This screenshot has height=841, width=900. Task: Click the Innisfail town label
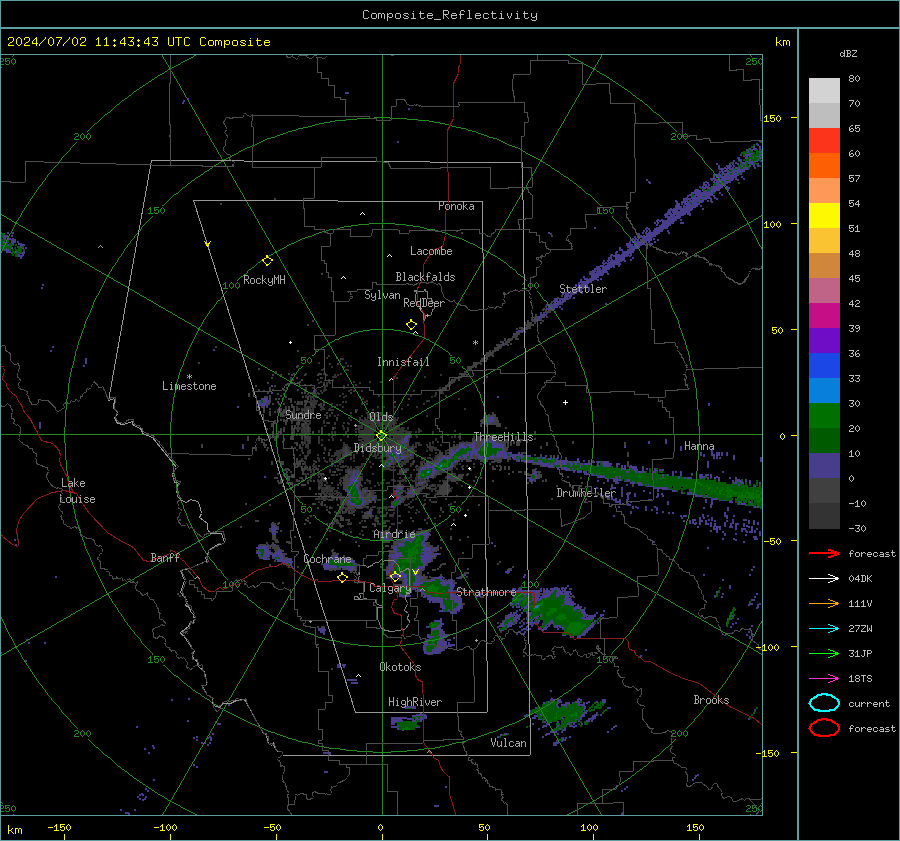click(x=403, y=362)
